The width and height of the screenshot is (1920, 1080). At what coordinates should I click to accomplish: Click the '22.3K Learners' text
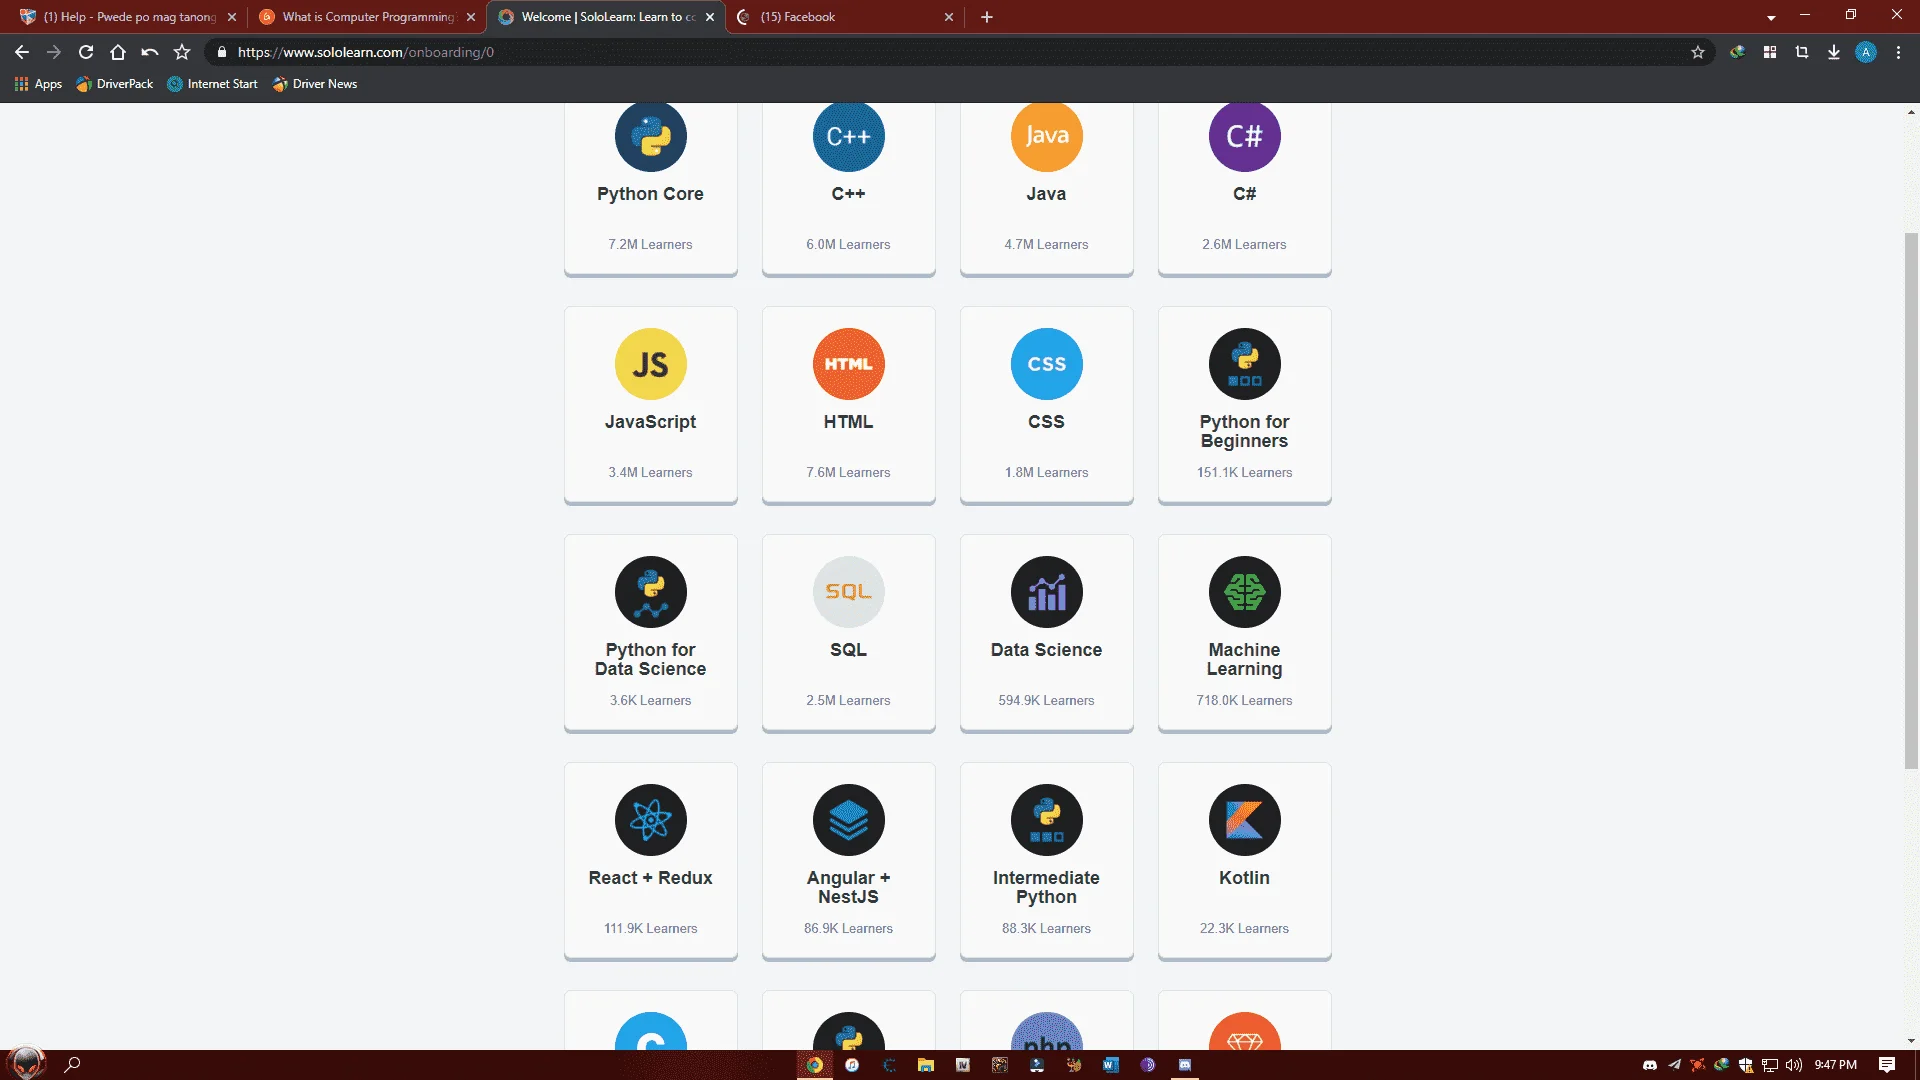coord(1244,928)
